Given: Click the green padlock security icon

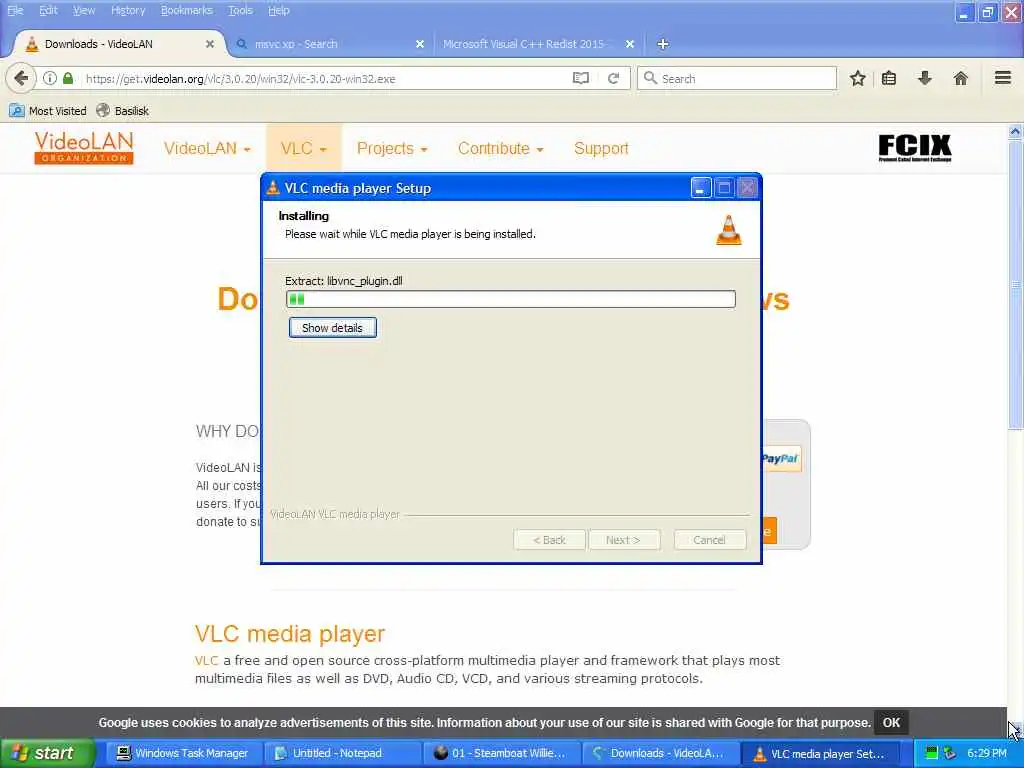Looking at the screenshot, I should [68, 78].
